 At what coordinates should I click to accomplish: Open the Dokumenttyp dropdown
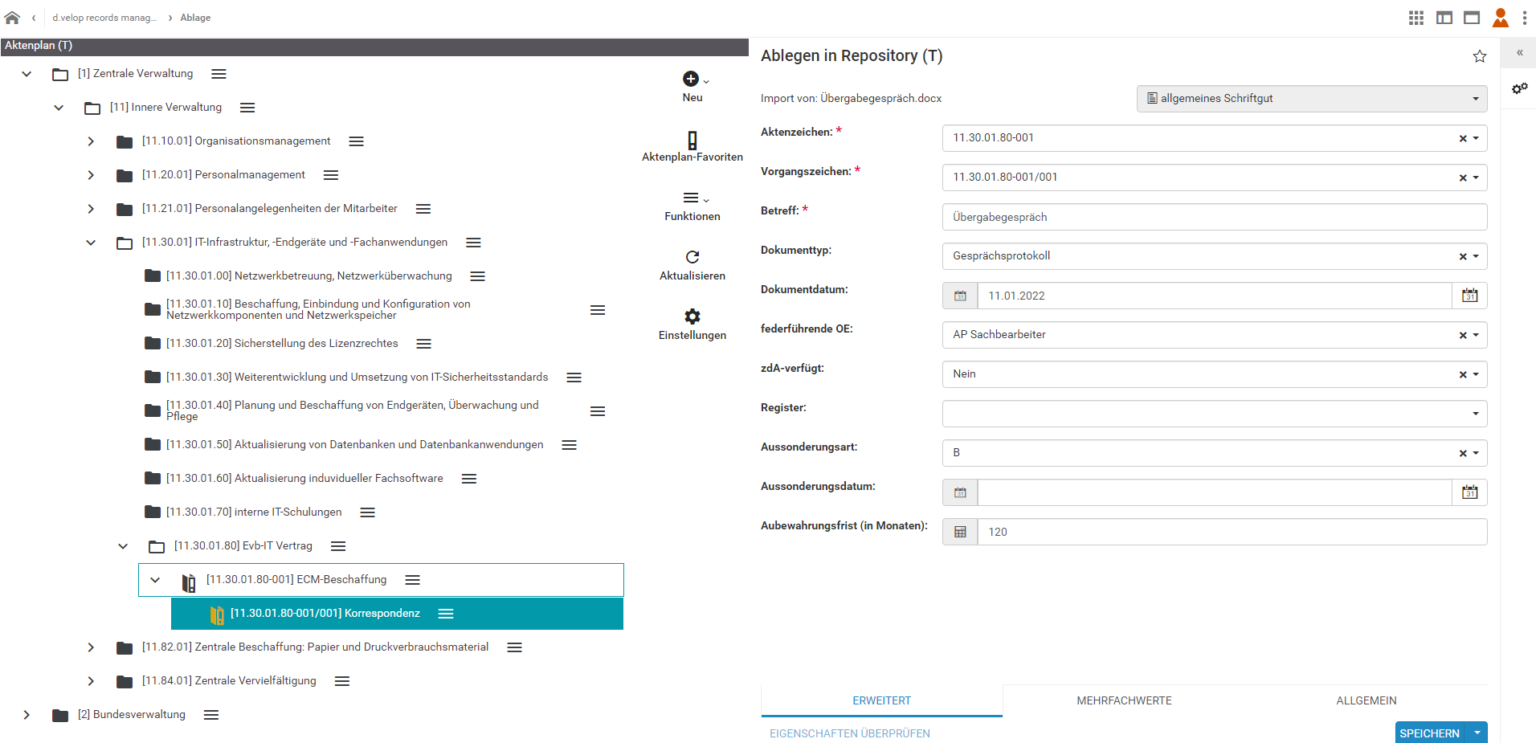pyautogui.click(x=1475, y=256)
